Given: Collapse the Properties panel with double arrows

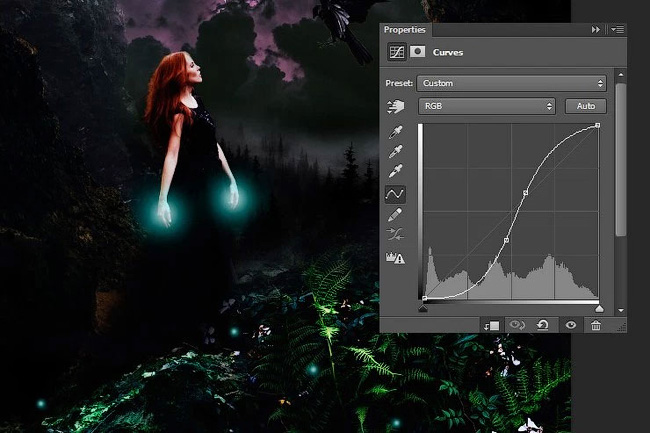Looking at the screenshot, I should pyautogui.click(x=596, y=29).
